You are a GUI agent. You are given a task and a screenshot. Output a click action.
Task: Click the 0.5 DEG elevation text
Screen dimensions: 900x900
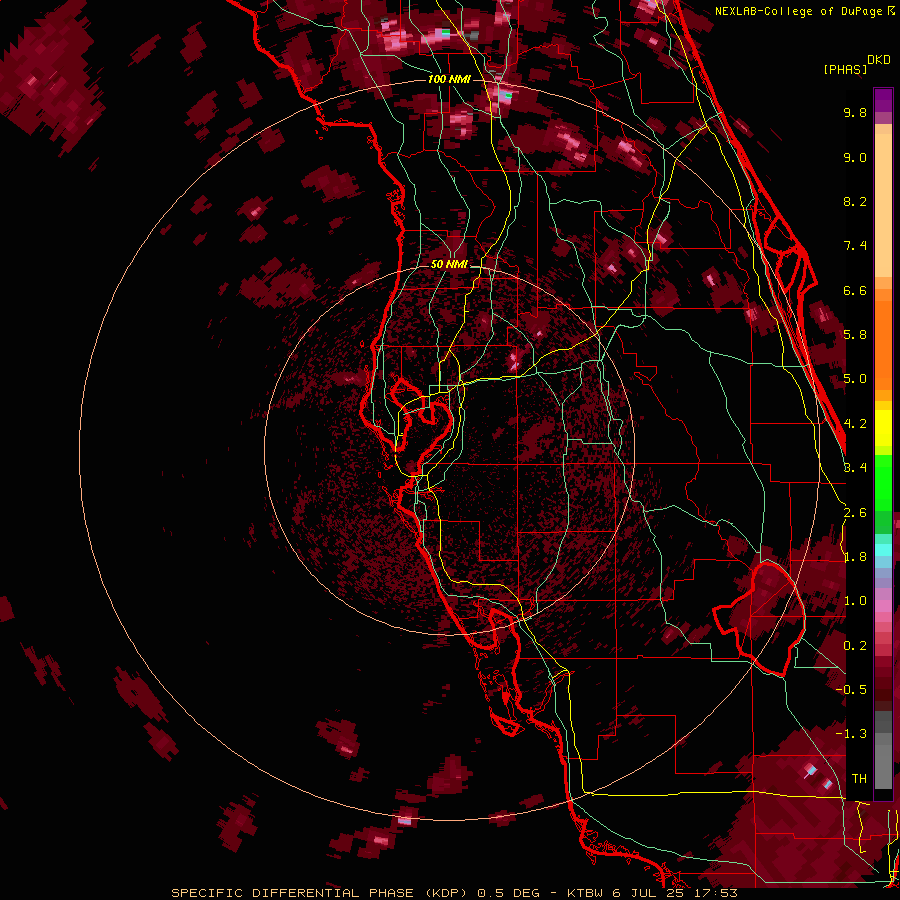pos(509,893)
